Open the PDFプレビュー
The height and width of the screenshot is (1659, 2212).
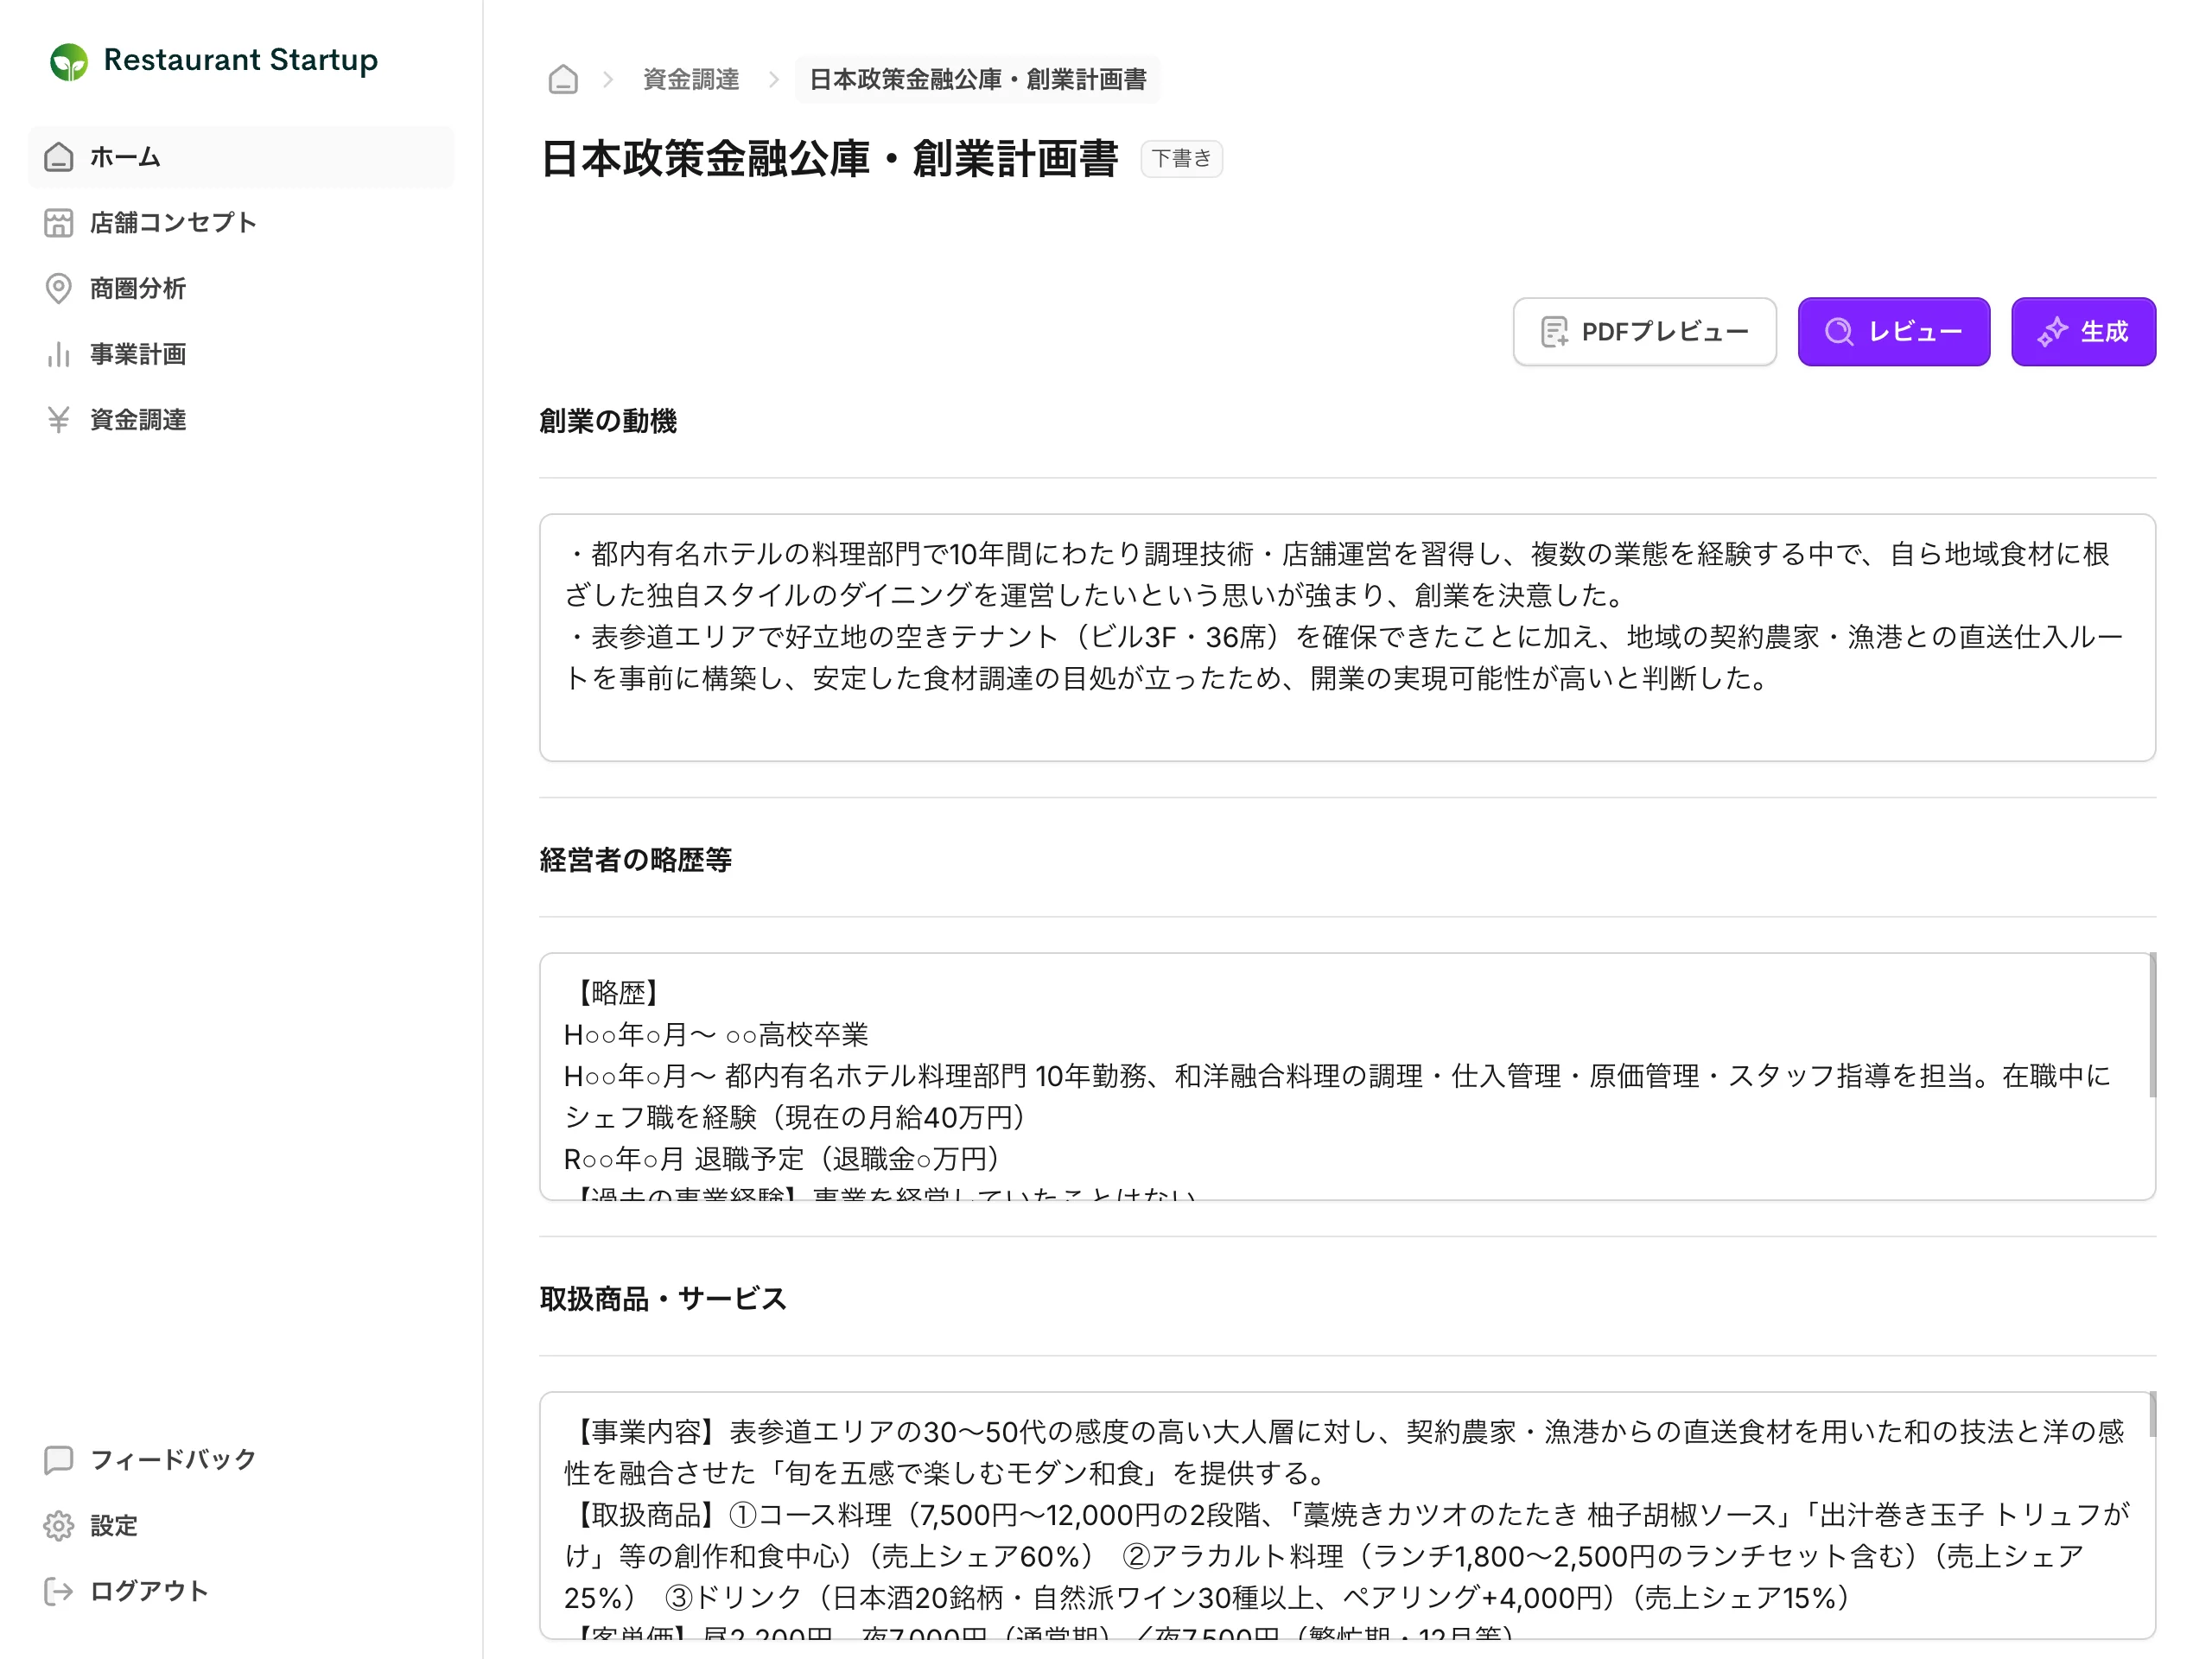click(x=1644, y=332)
